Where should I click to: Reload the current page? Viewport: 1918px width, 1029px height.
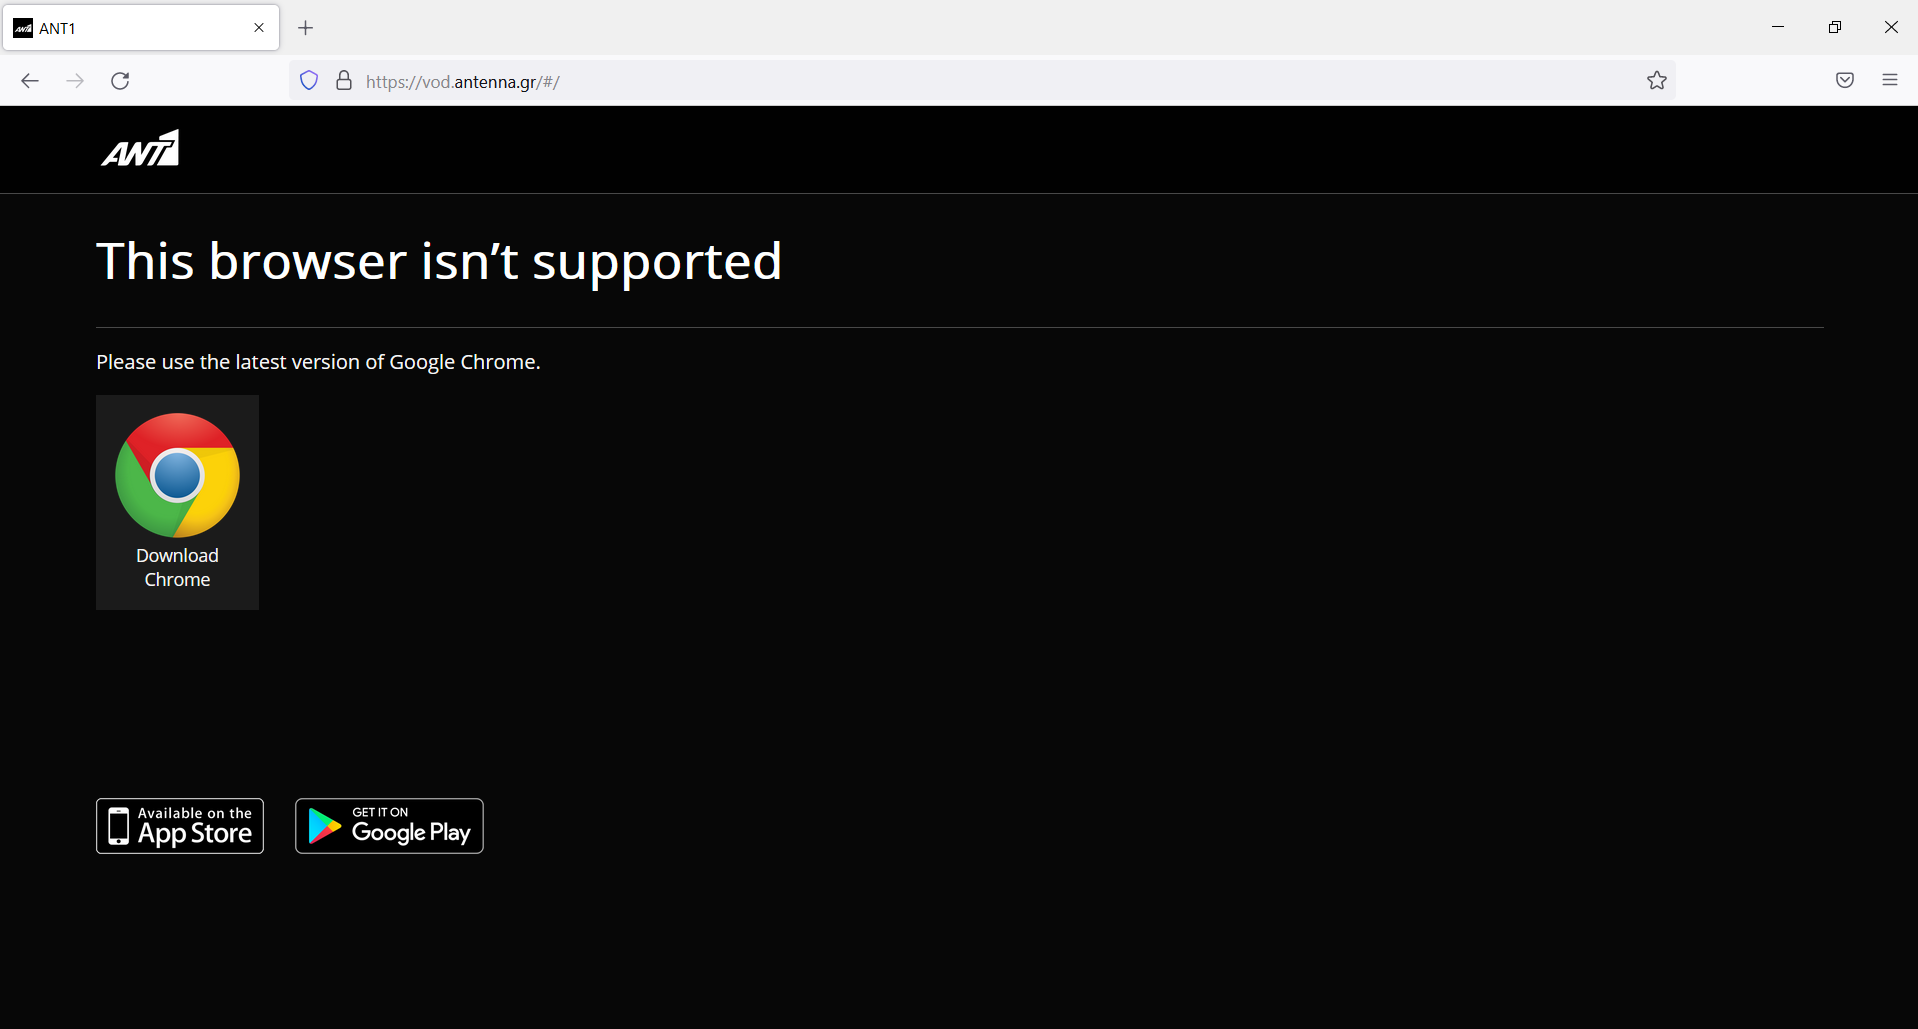[120, 80]
